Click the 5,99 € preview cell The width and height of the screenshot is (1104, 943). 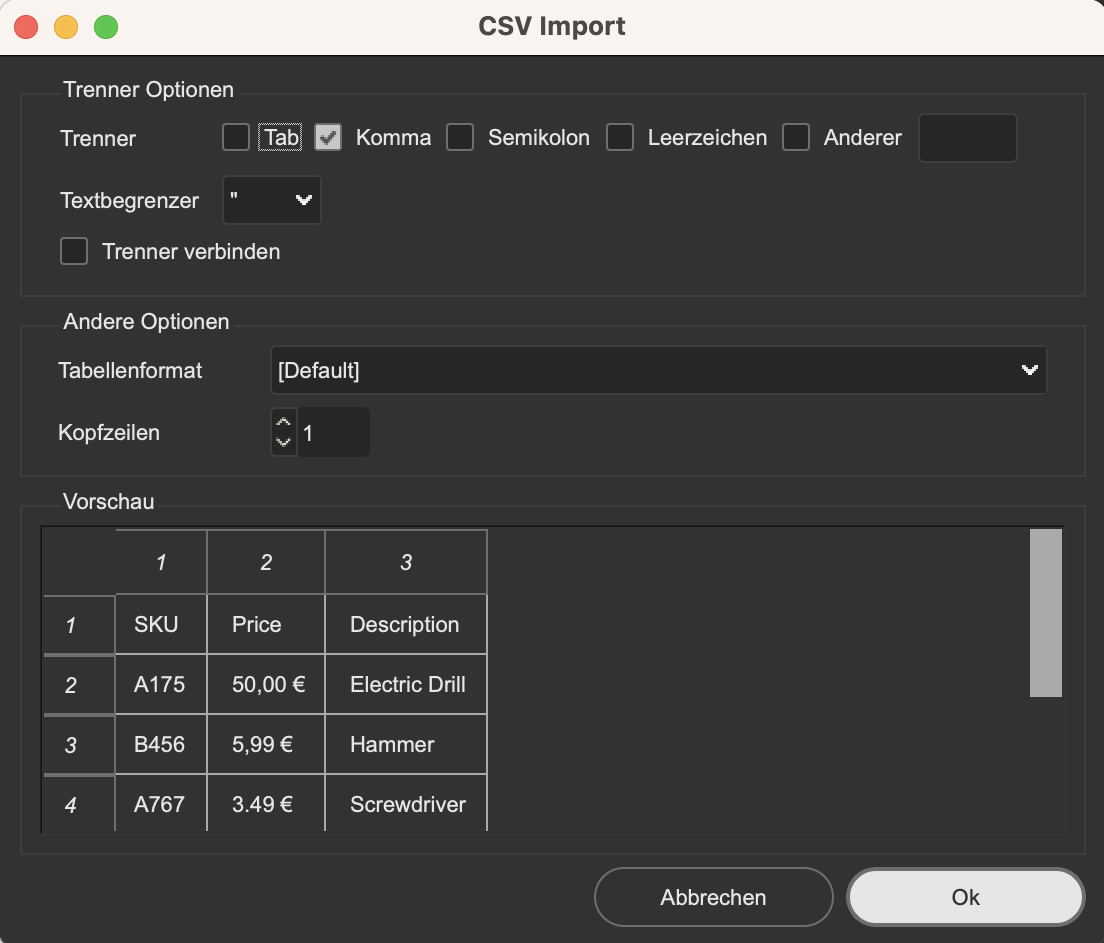[266, 744]
